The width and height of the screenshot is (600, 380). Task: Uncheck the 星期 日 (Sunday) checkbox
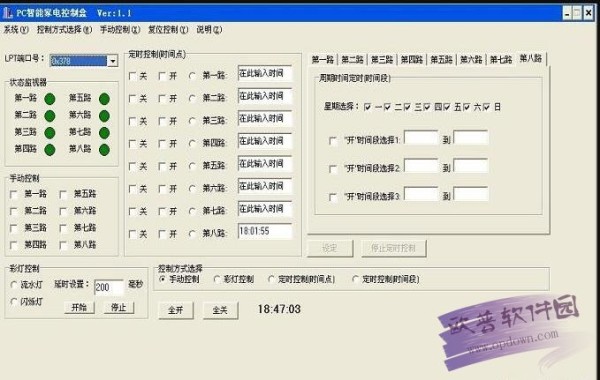pos(486,107)
